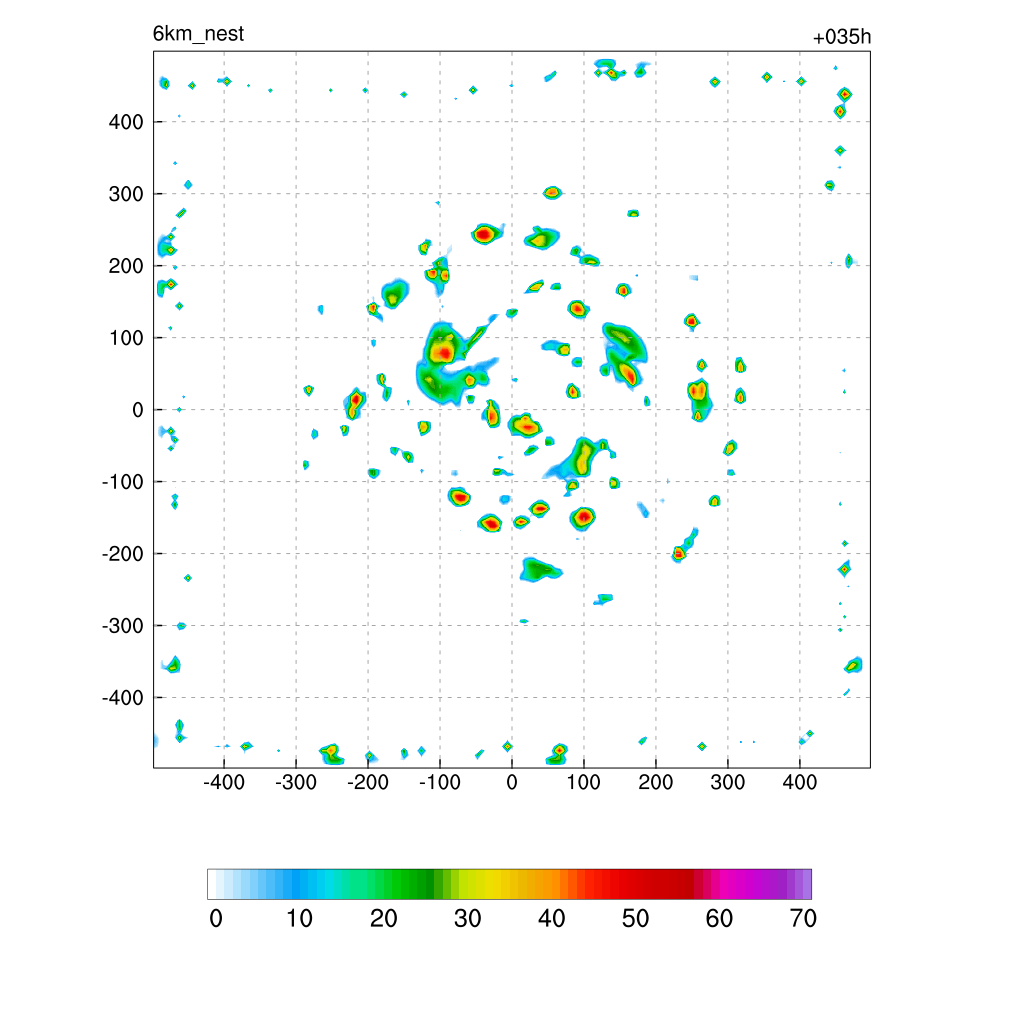Pick the yellow section of the colorbar

point(487,884)
